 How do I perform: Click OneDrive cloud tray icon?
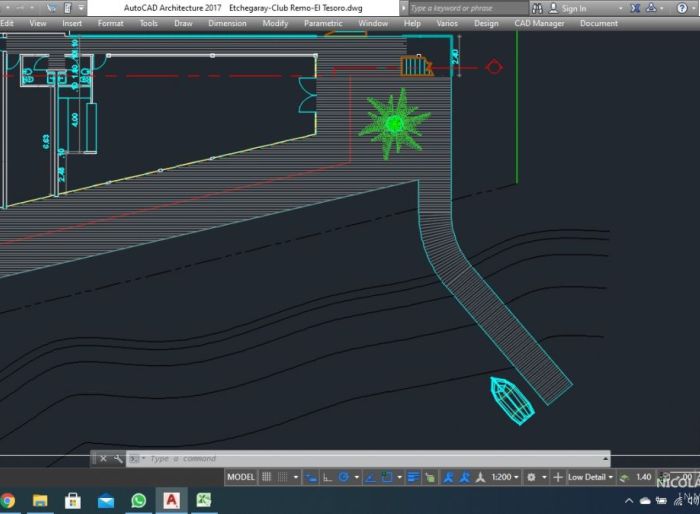645,501
